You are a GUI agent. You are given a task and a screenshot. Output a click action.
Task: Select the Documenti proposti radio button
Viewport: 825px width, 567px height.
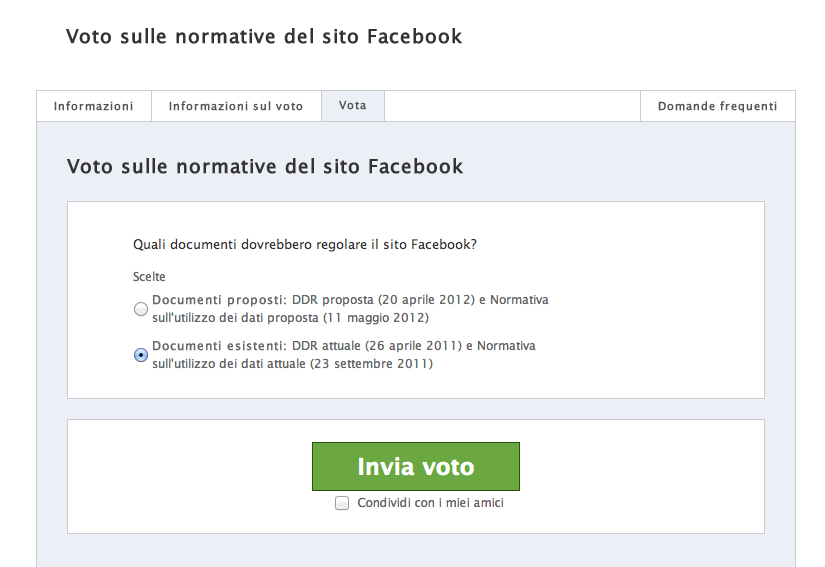point(141,309)
